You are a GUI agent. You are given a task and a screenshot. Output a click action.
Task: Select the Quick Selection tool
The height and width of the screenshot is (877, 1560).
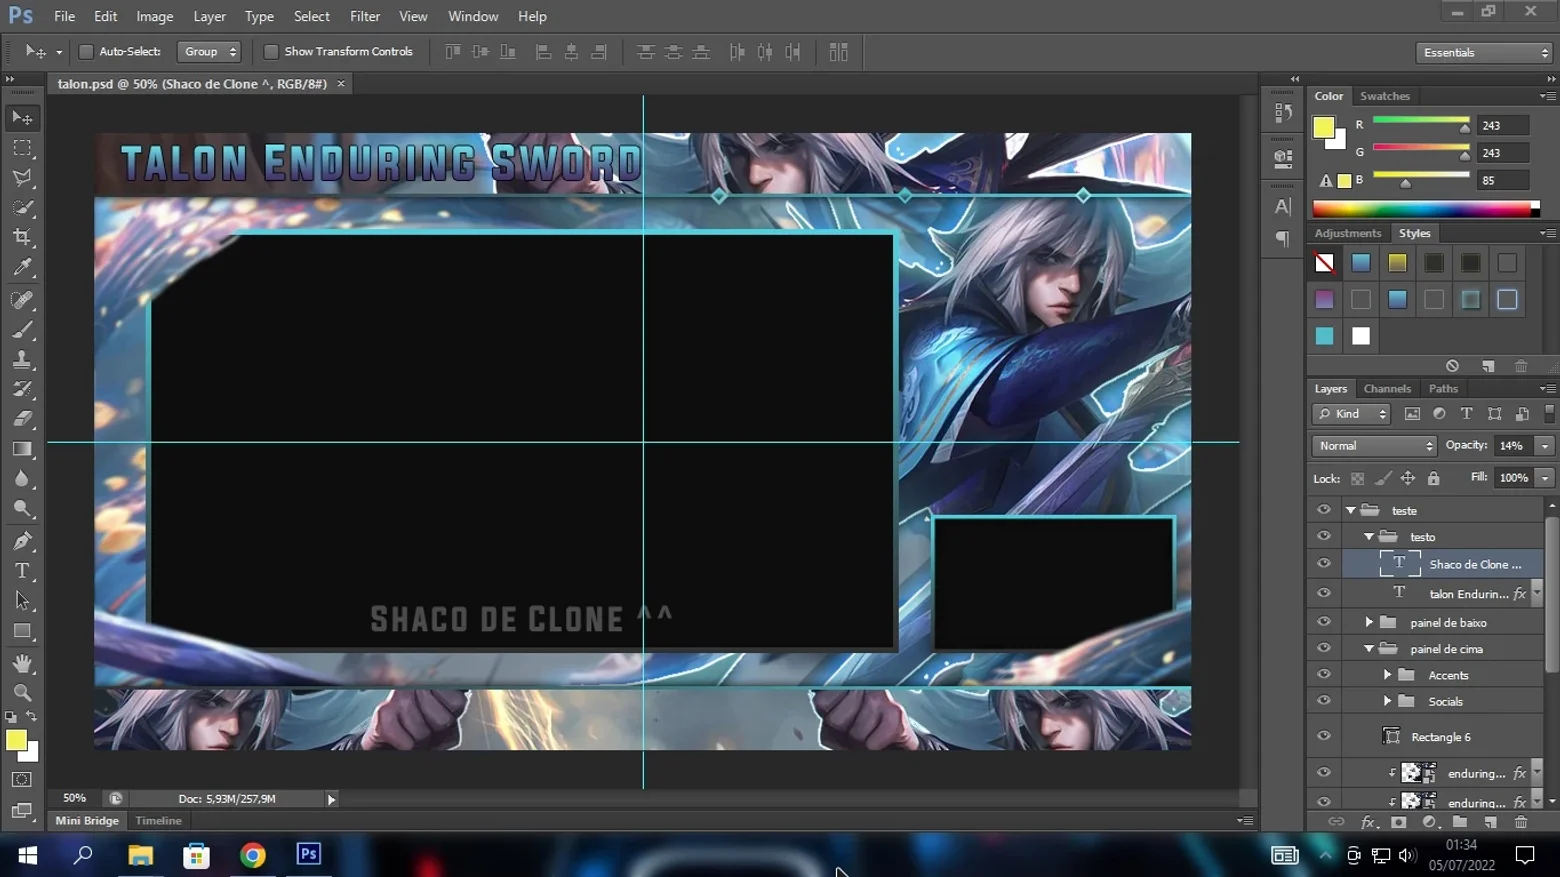pyautogui.click(x=22, y=208)
